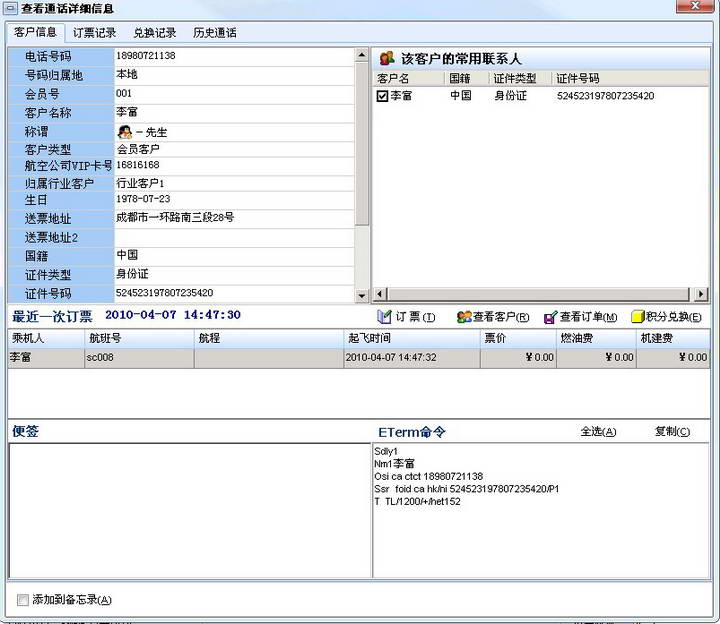Click the yellow 积分兑换 icon
The image size is (720, 624).
pyautogui.click(x=637, y=317)
